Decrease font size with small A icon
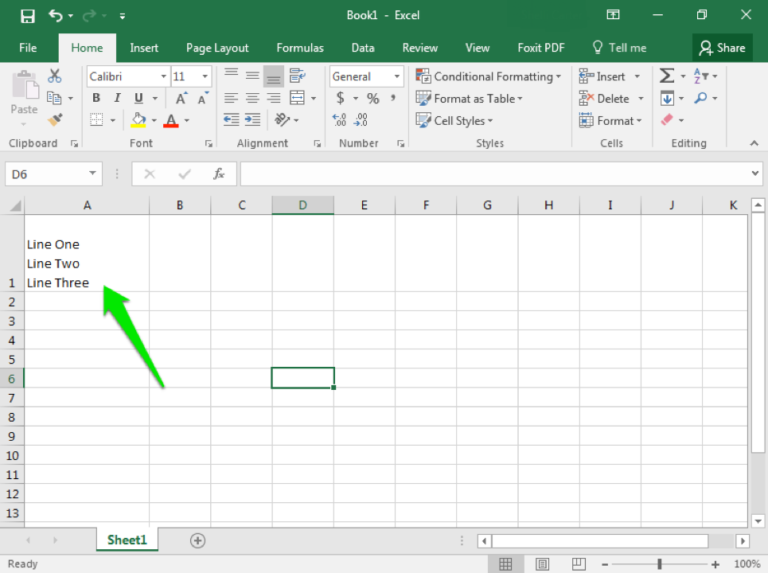 coord(202,98)
